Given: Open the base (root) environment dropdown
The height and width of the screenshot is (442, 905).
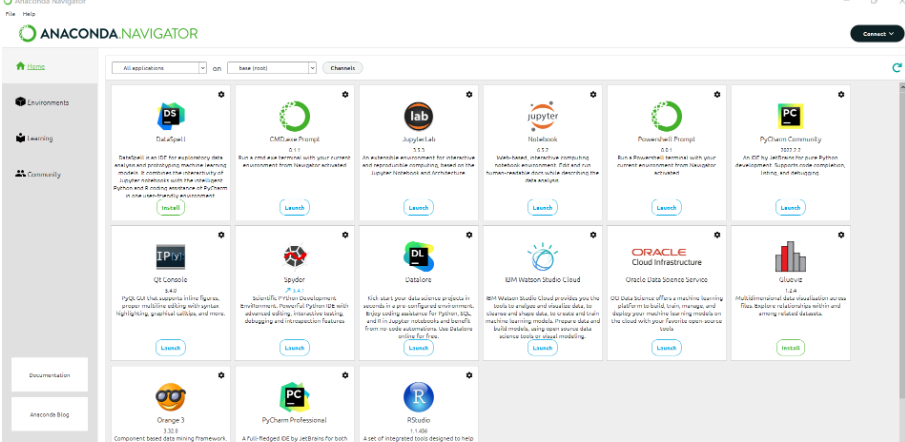Looking at the screenshot, I should click(x=272, y=68).
